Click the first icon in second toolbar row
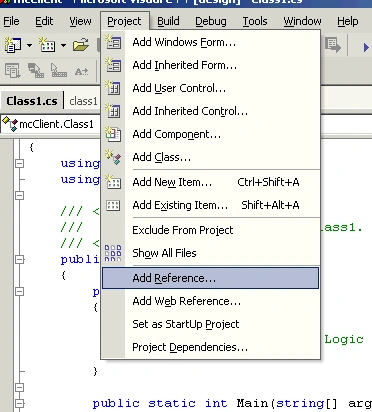Screen dimensions: 372x412 pyautogui.click(x=13, y=71)
